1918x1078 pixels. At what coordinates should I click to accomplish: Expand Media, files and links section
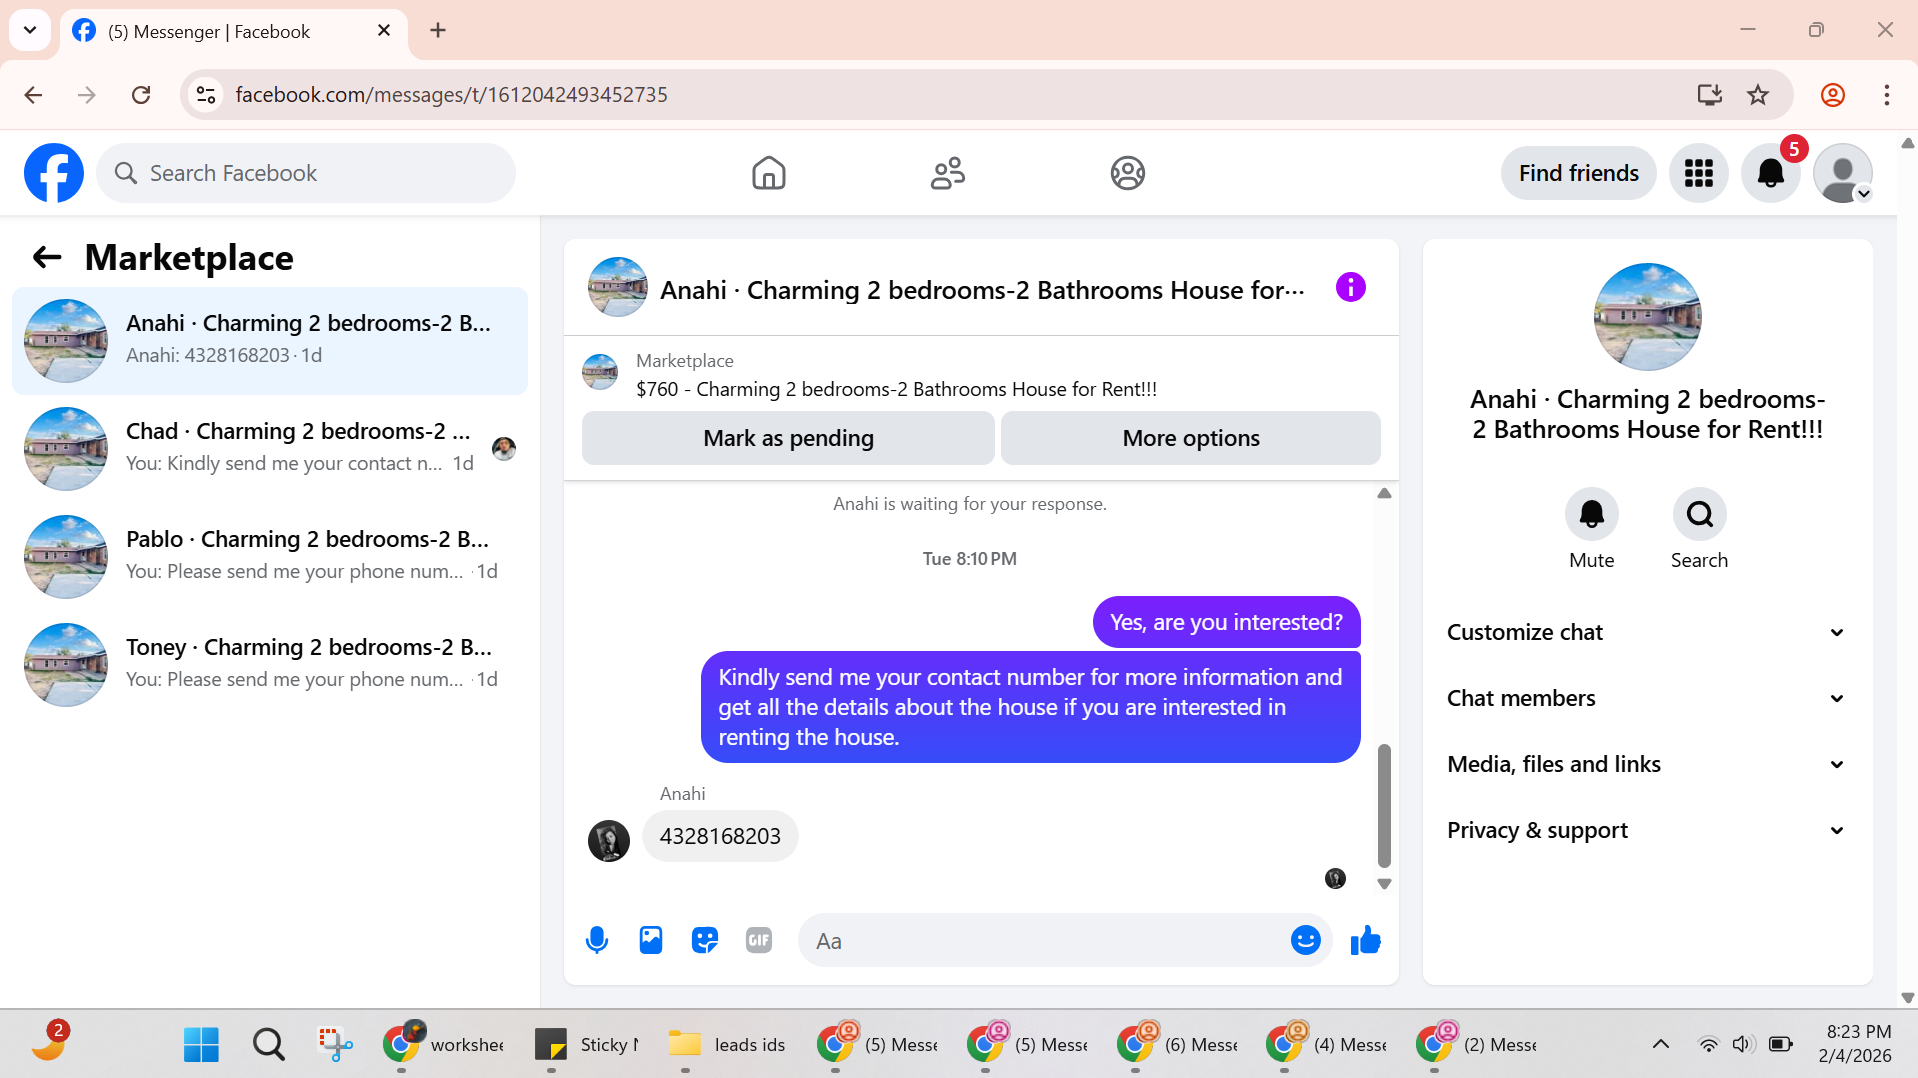click(1646, 764)
